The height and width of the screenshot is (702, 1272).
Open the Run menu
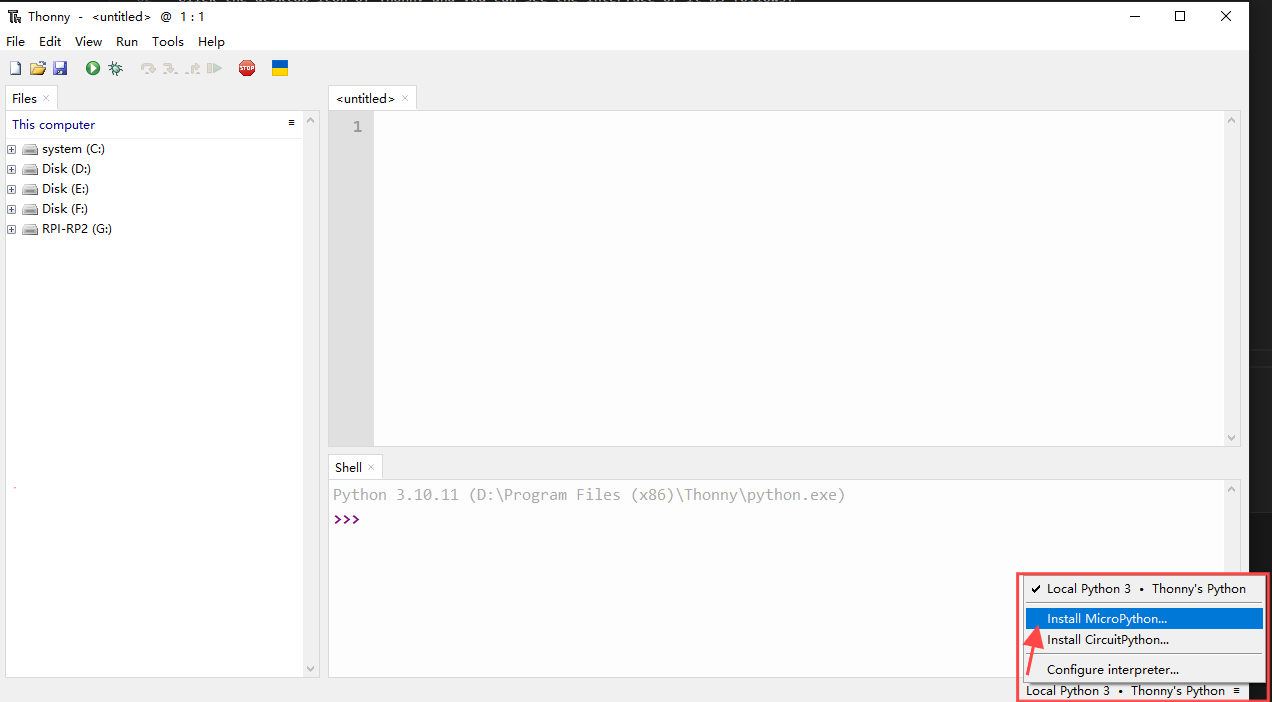[x=127, y=42]
